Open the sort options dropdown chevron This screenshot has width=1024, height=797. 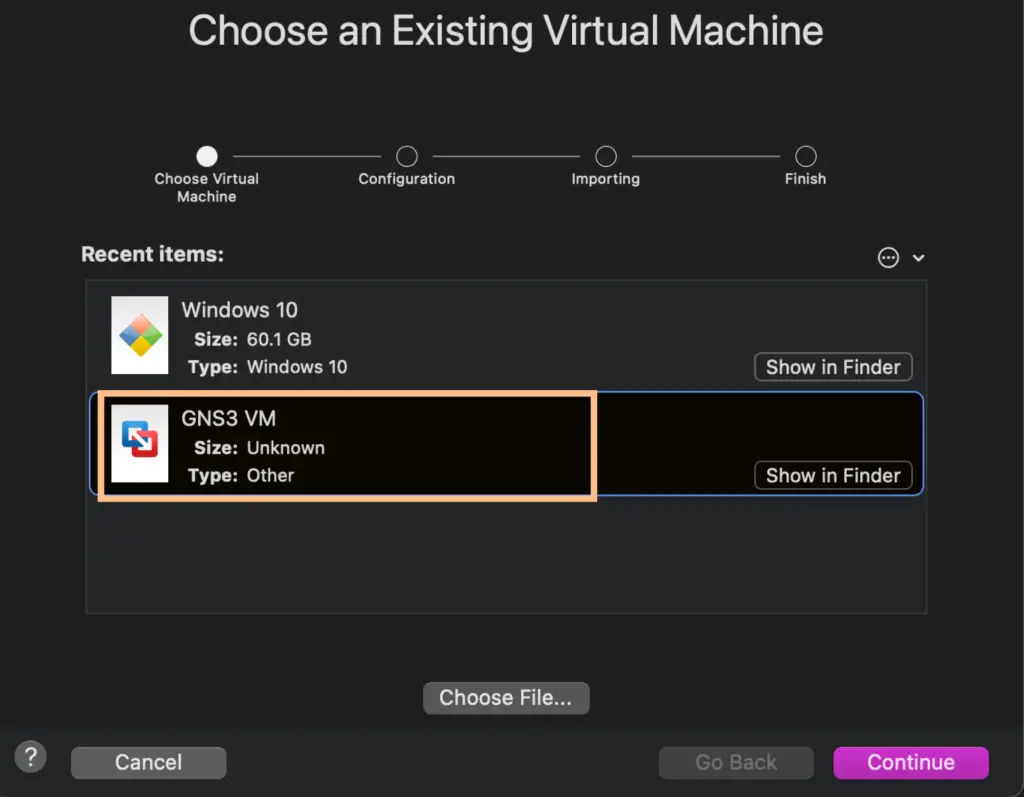point(916,258)
